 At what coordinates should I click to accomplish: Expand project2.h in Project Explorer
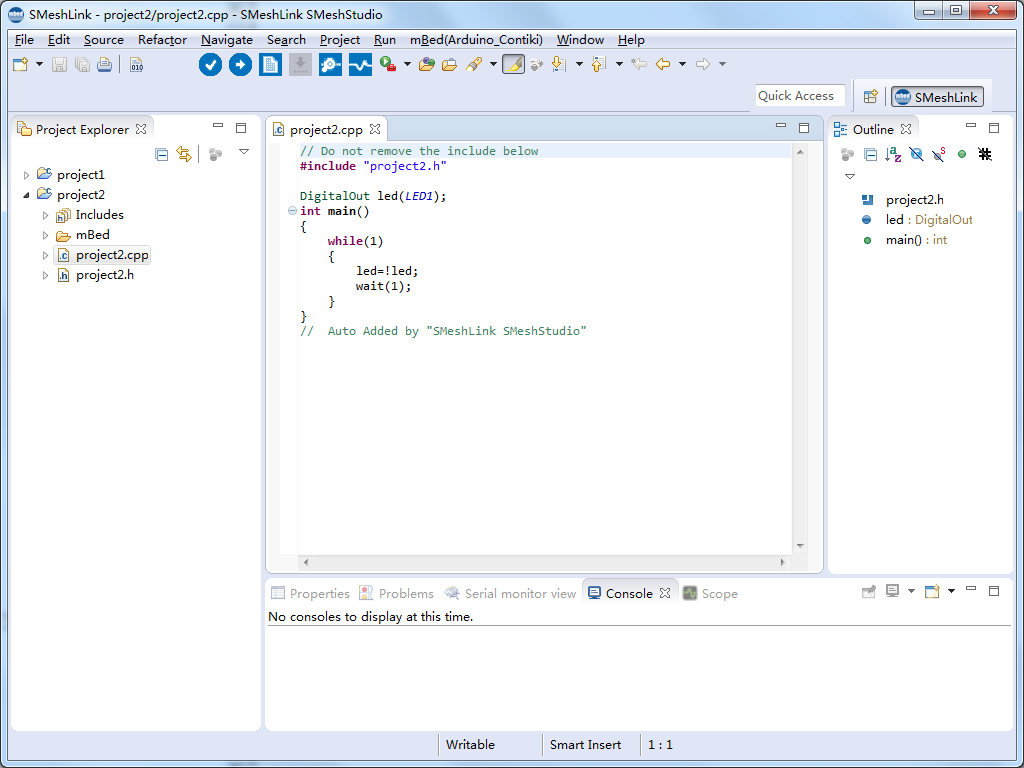coord(45,276)
